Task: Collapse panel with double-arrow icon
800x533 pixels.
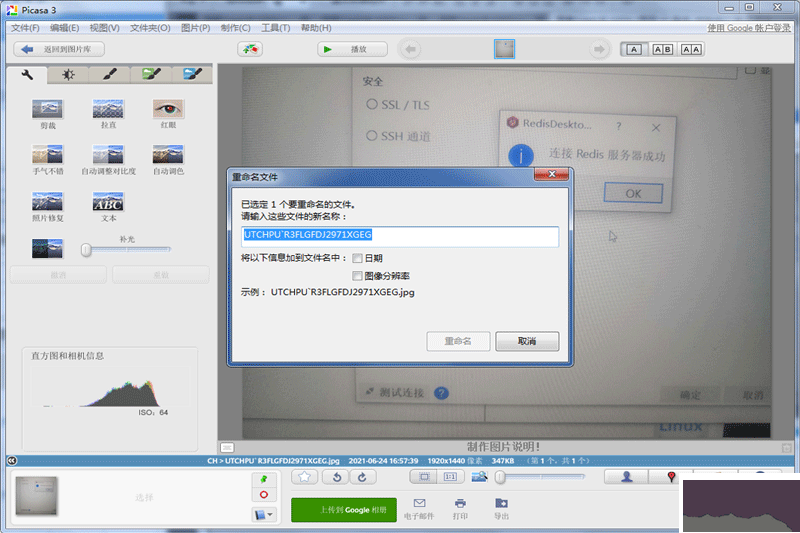Action: pyautogui.click(x=12, y=461)
